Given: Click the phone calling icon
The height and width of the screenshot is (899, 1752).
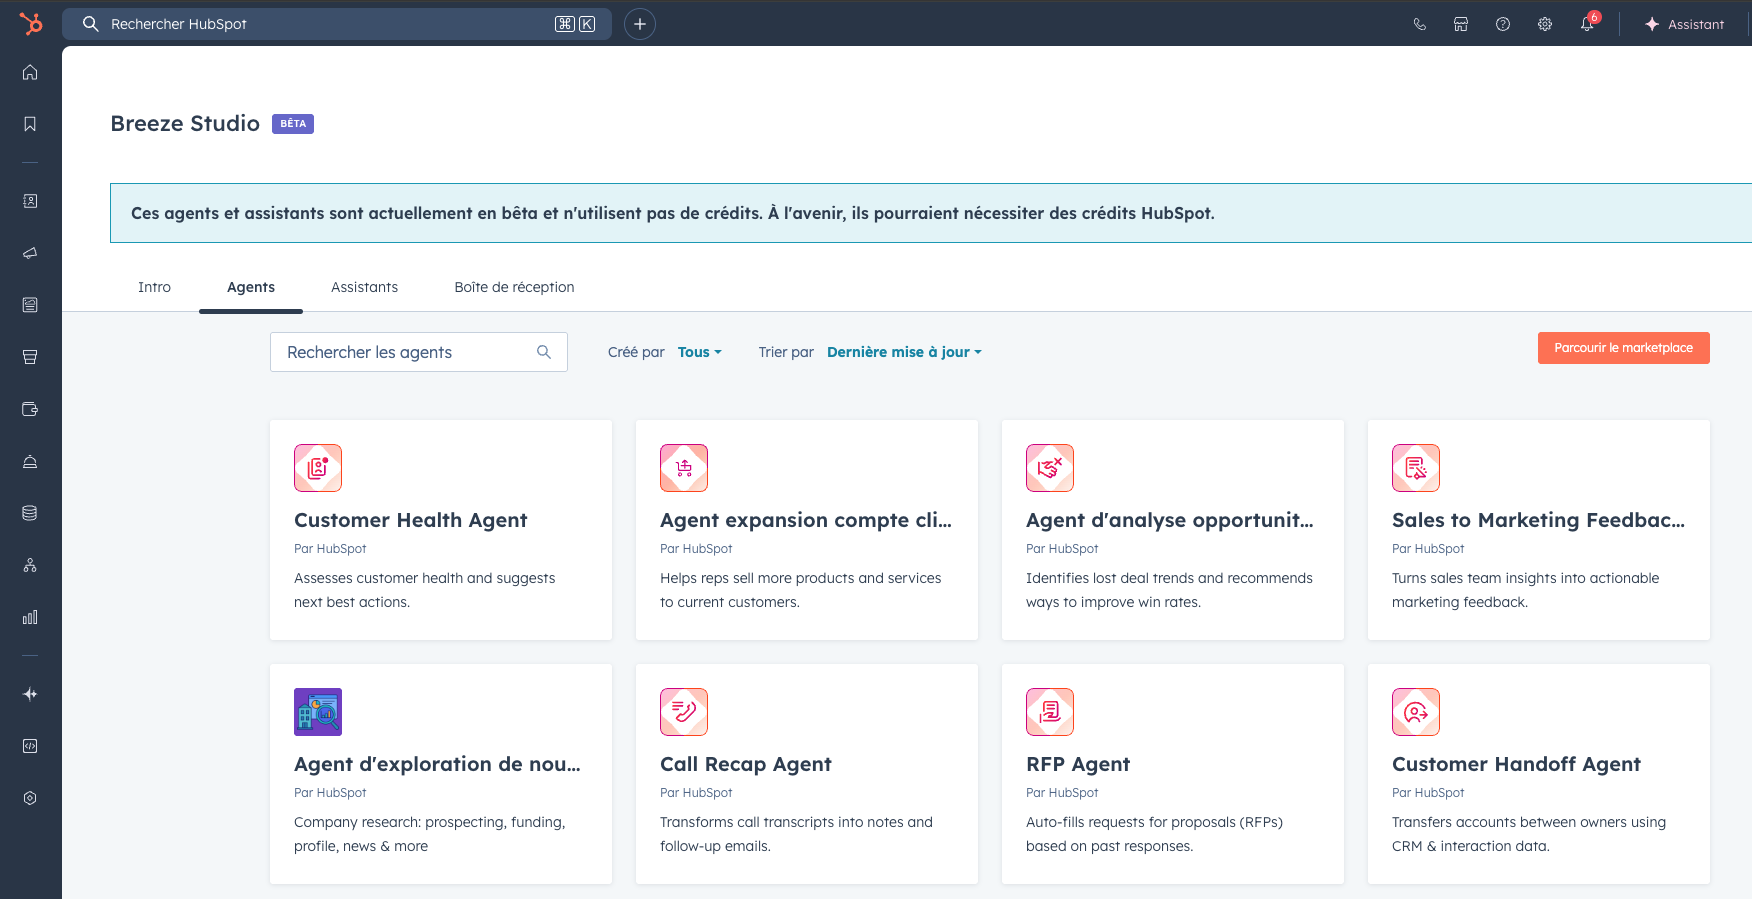Looking at the screenshot, I should (1419, 24).
